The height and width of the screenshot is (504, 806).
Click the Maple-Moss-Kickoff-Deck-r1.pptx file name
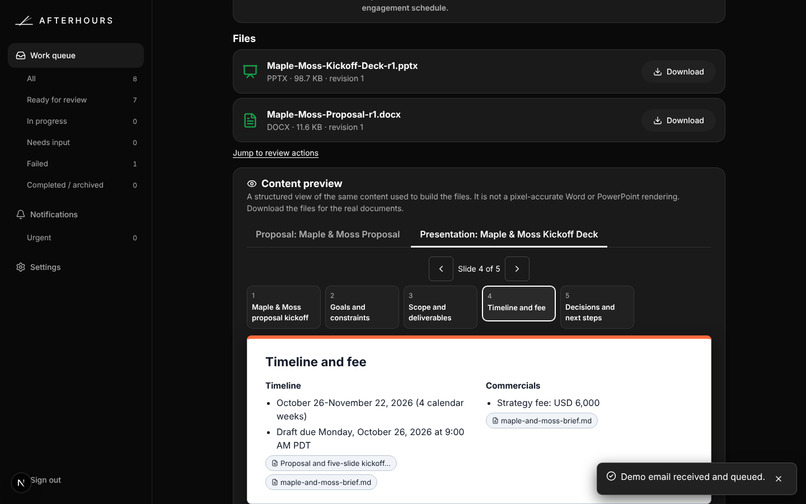pyautogui.click(x=342, y=66)
